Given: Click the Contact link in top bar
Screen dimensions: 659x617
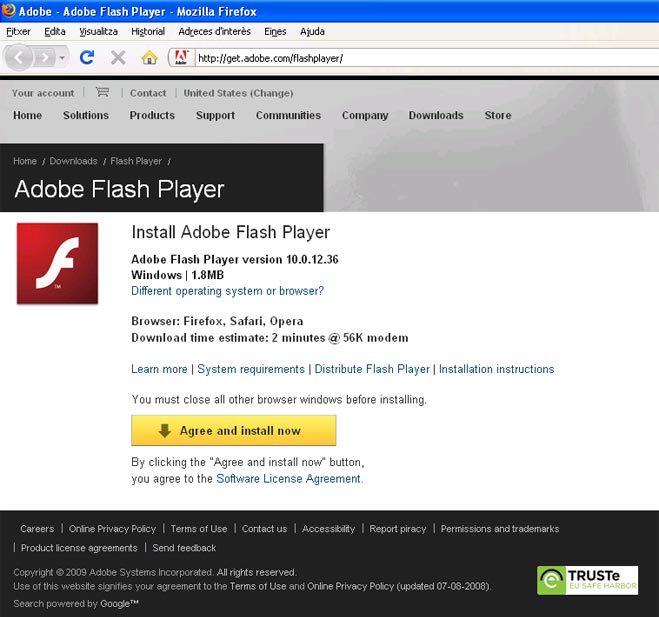Looking at the screenshot, I should [x=148, y=93].
